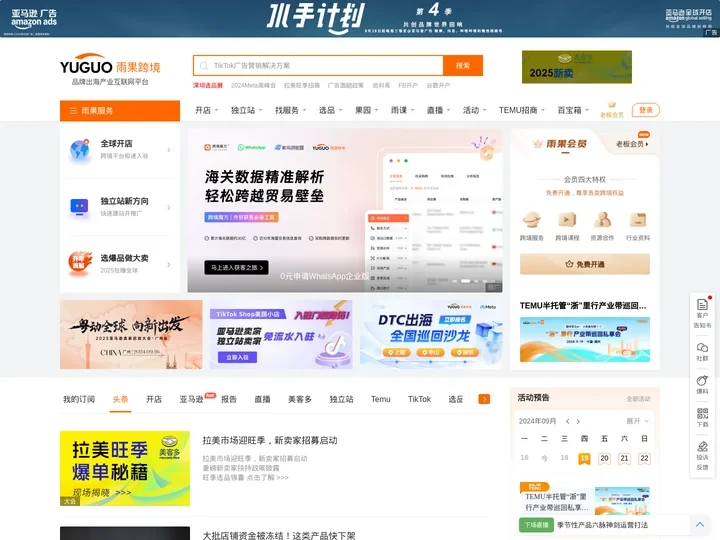Open the 社群 chat icon in sidebar
720x540 pixels.
click(x=702, y=347)
